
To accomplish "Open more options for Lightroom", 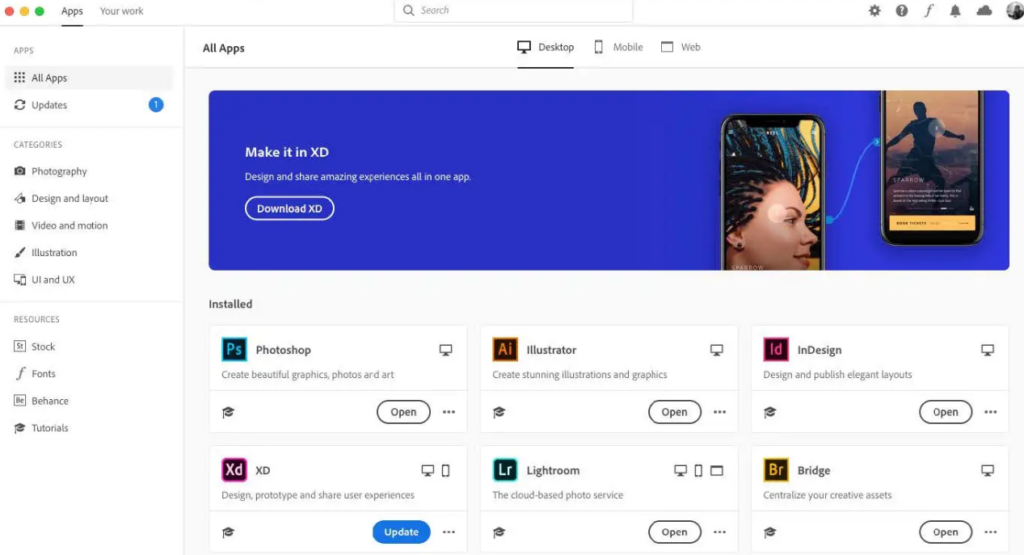I will coord(720,532).
